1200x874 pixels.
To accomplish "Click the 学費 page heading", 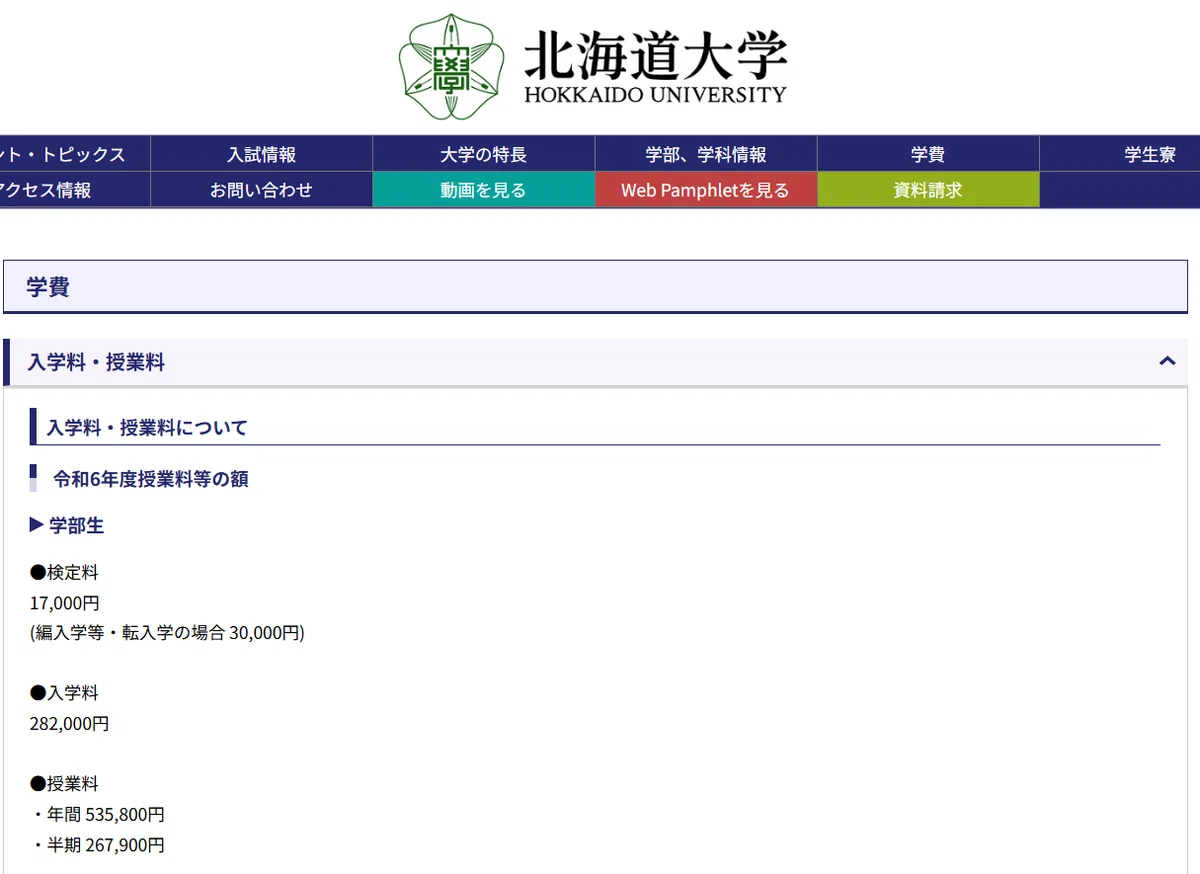I will pos(48,287).
